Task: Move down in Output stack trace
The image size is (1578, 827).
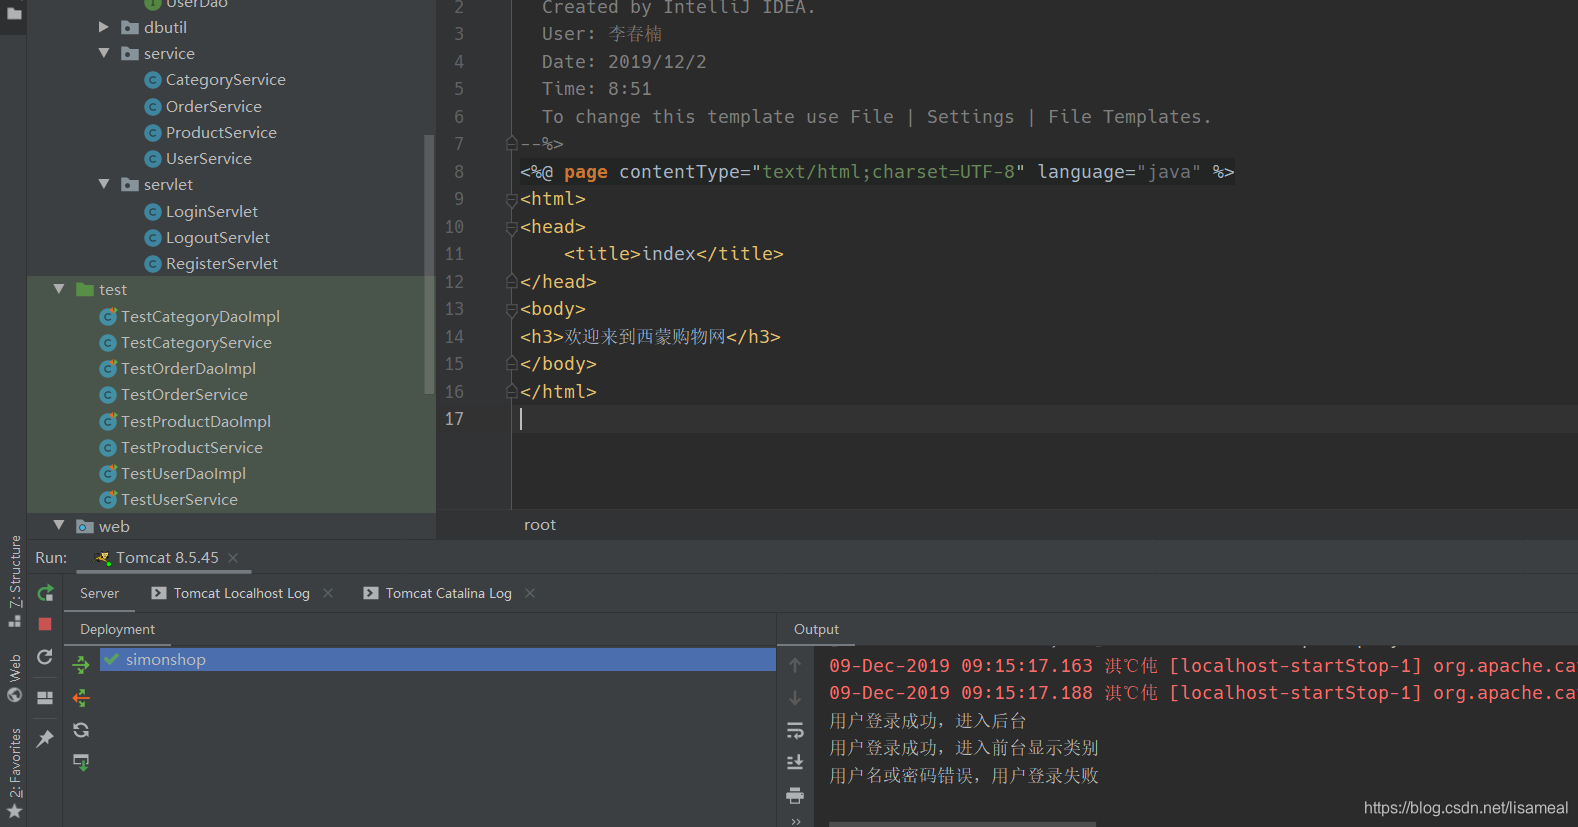Action: tap(795, 698)
